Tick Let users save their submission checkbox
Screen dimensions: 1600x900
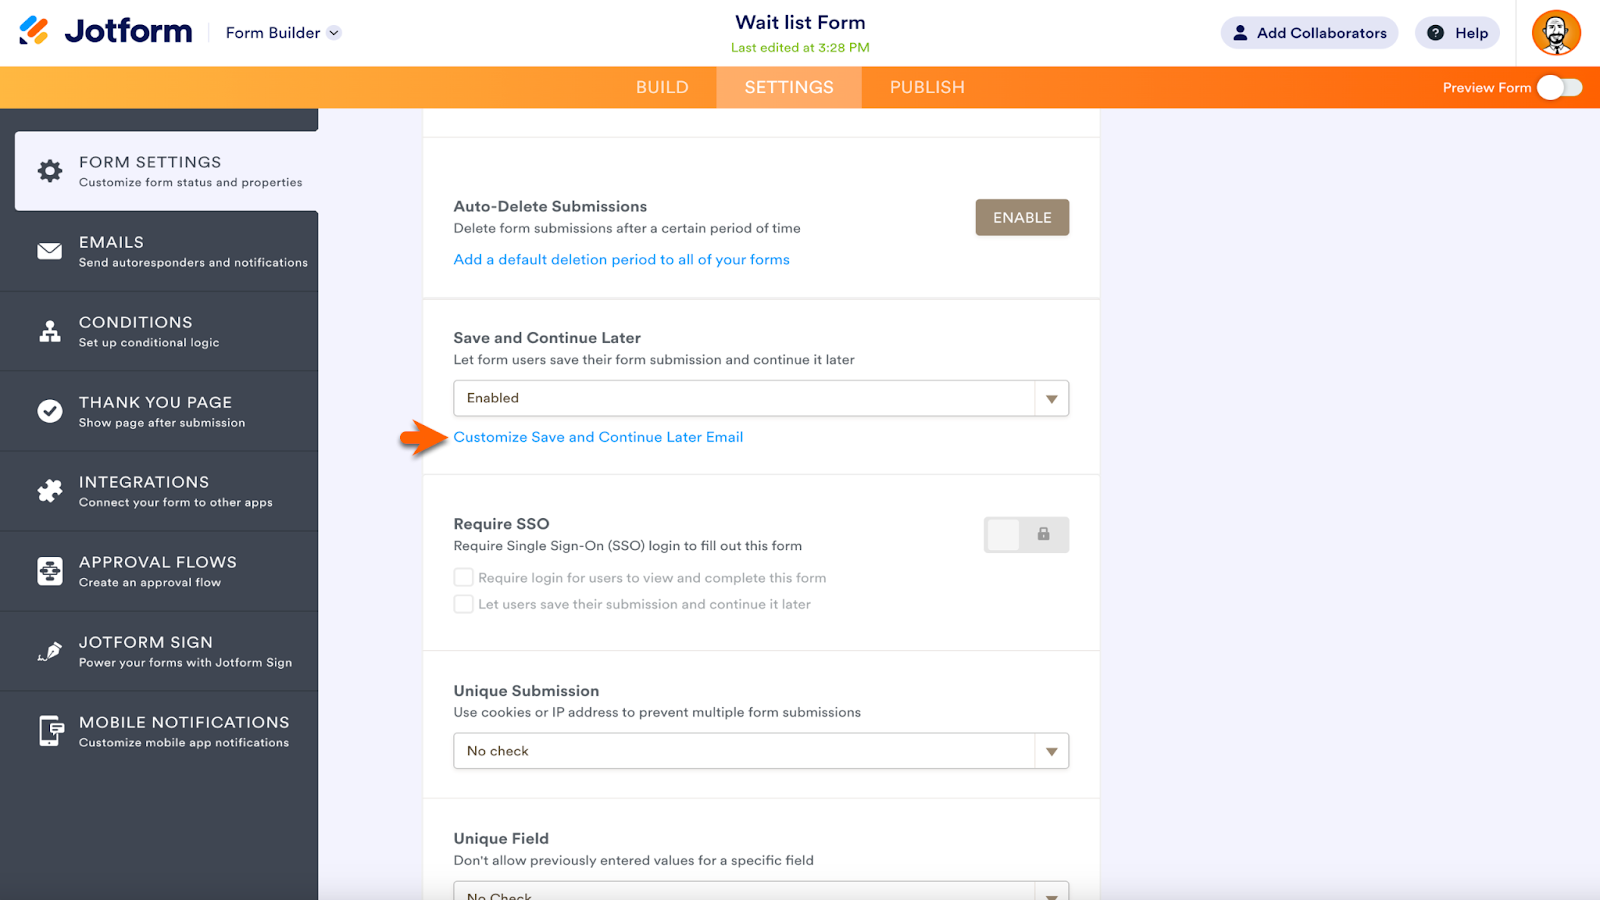tap(463, 604)
